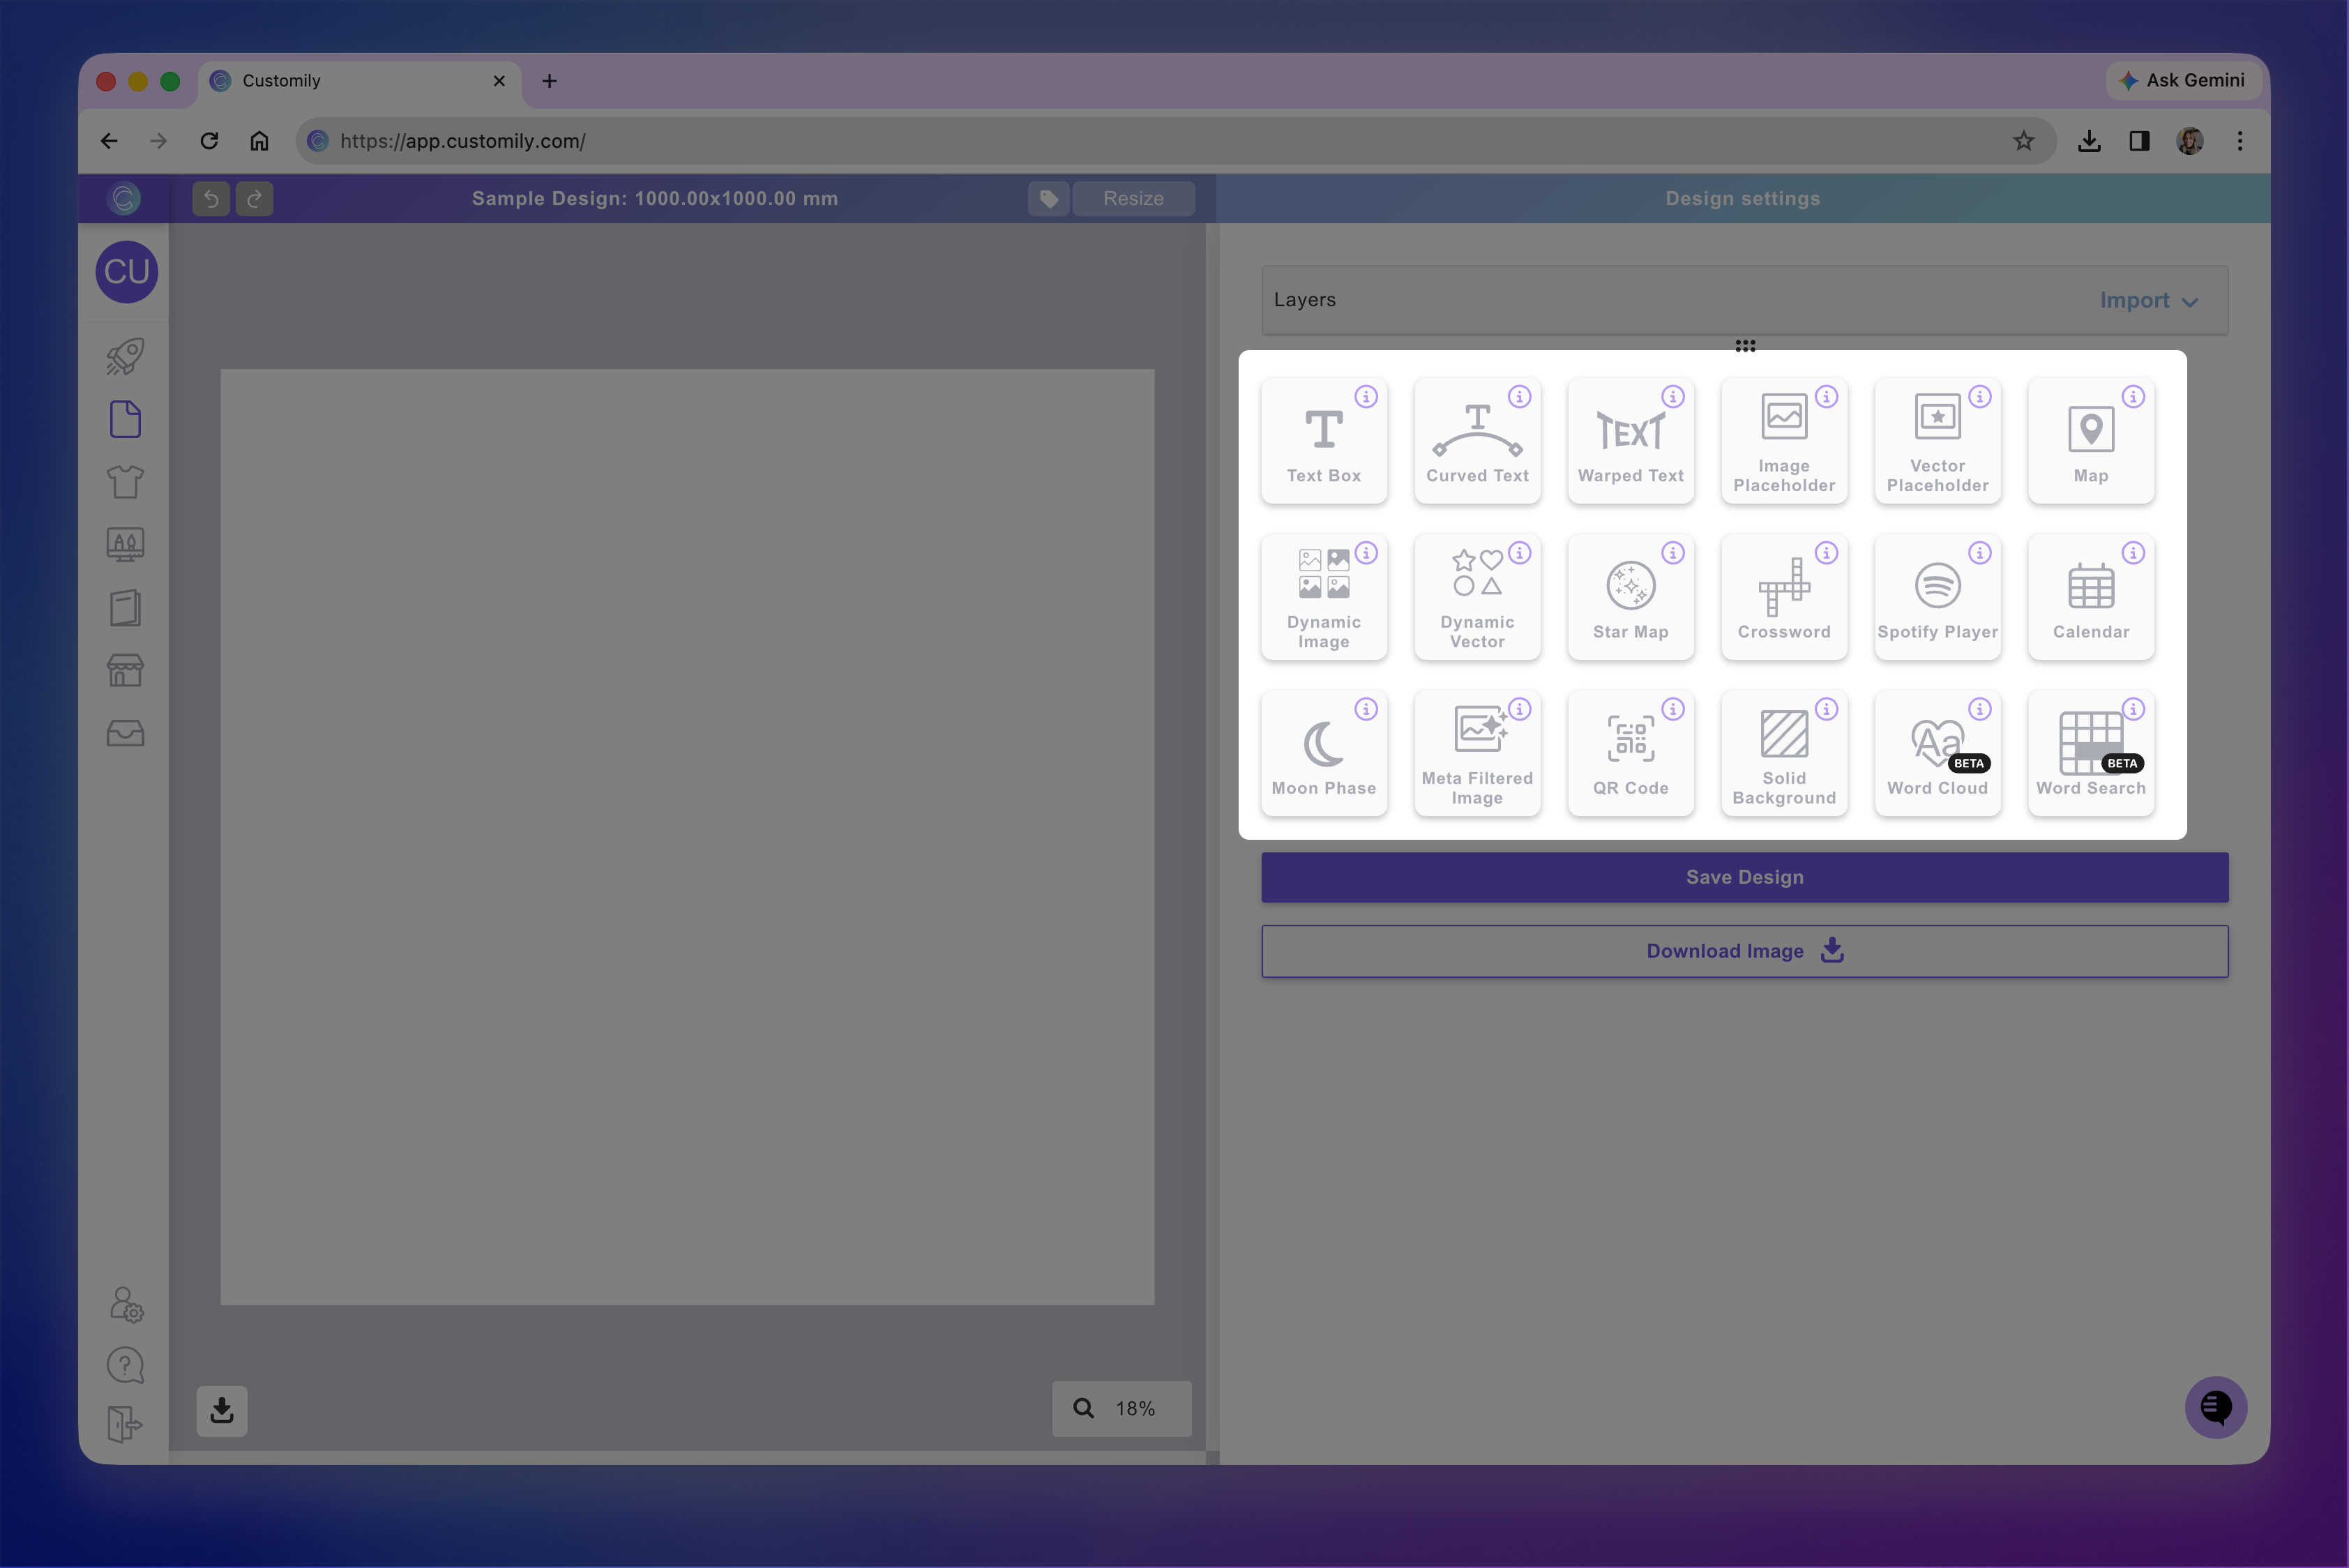
Task: Show info for QR Code
Action: [1673, 709]
